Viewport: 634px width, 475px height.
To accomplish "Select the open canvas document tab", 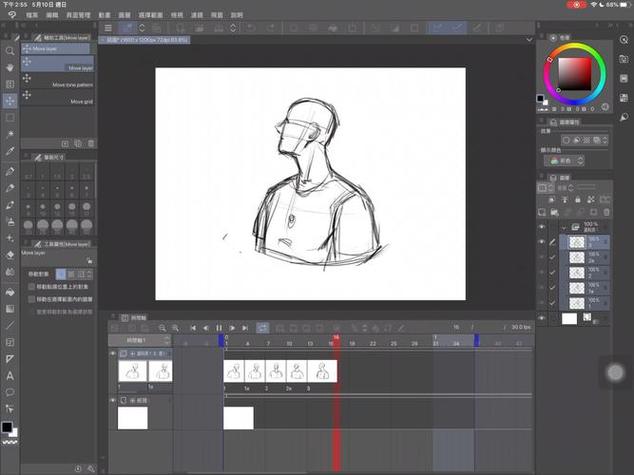I will [145, 40].
